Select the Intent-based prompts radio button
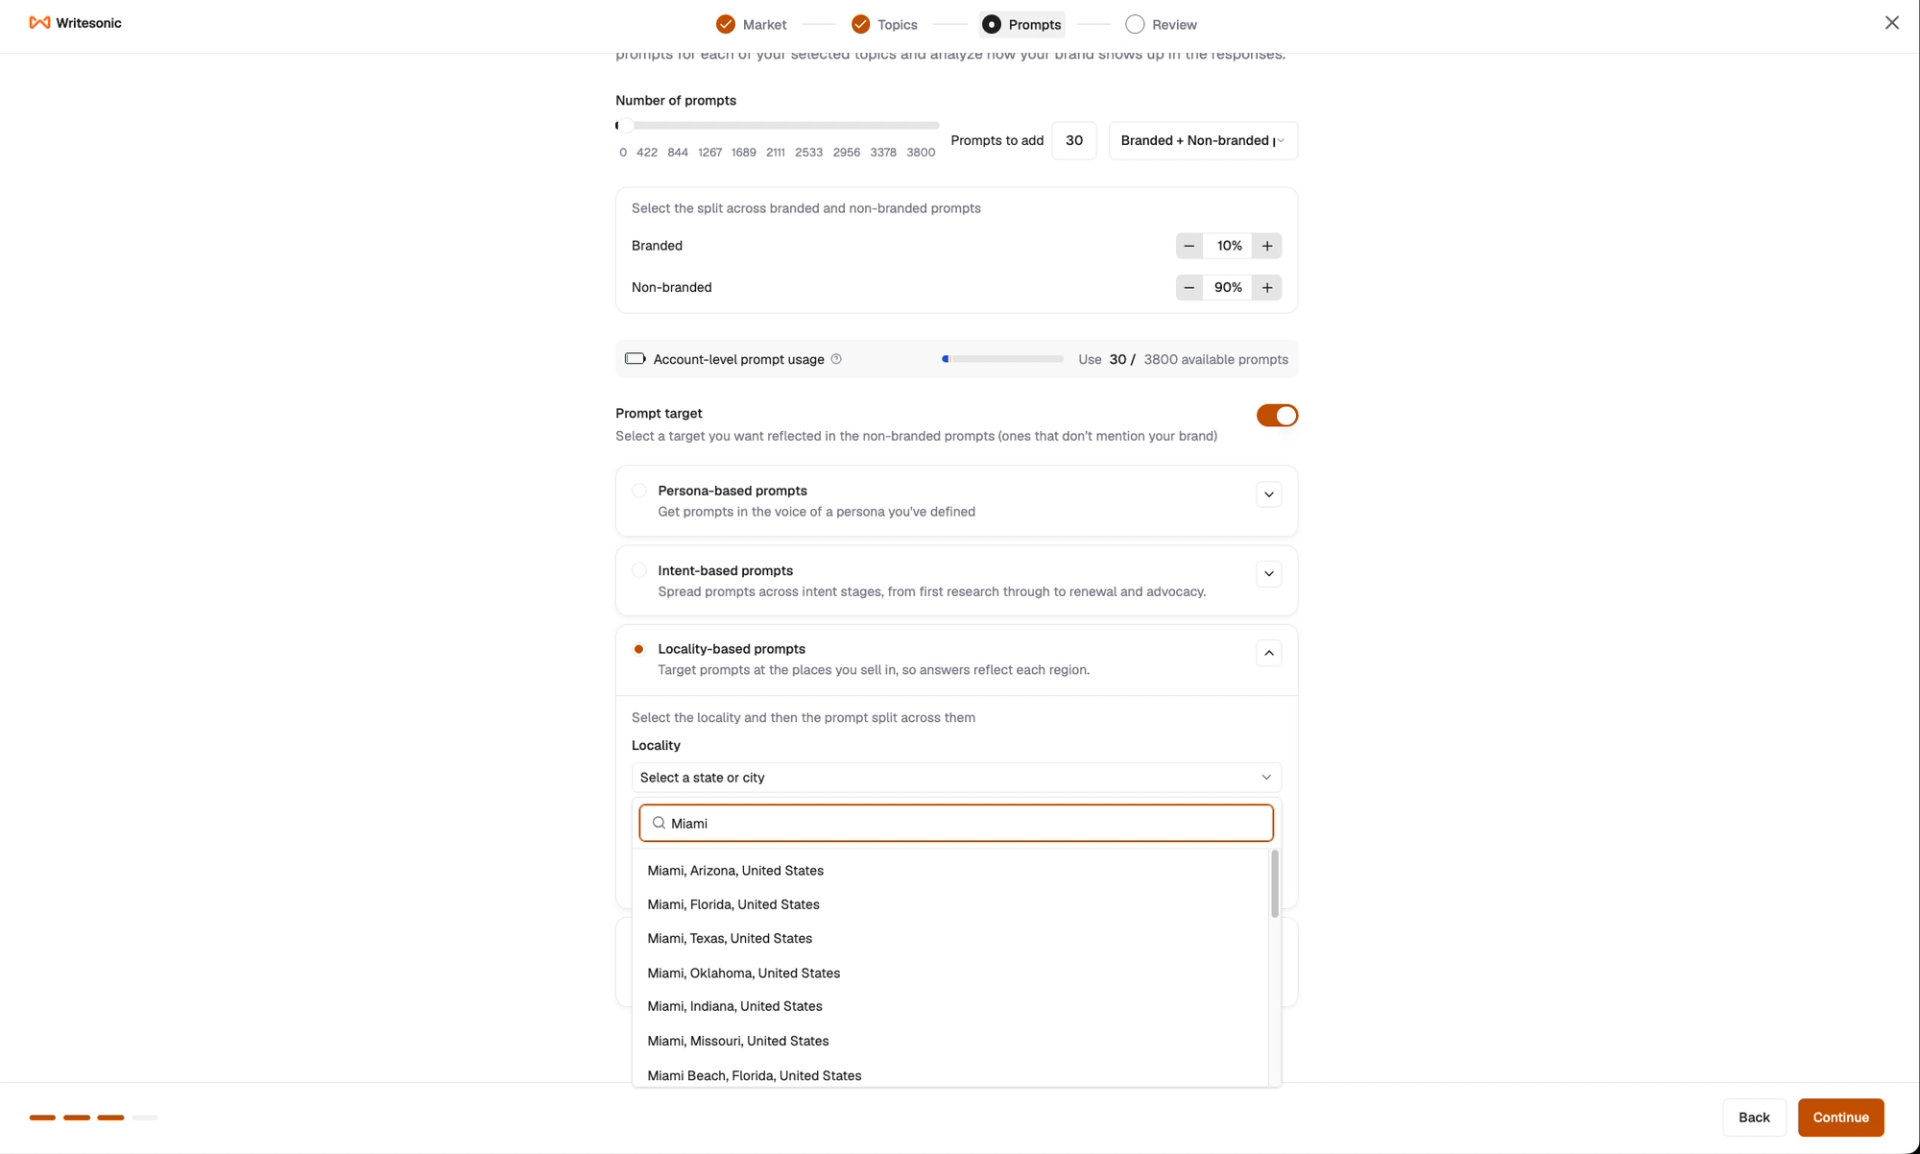 click(639, 571)
